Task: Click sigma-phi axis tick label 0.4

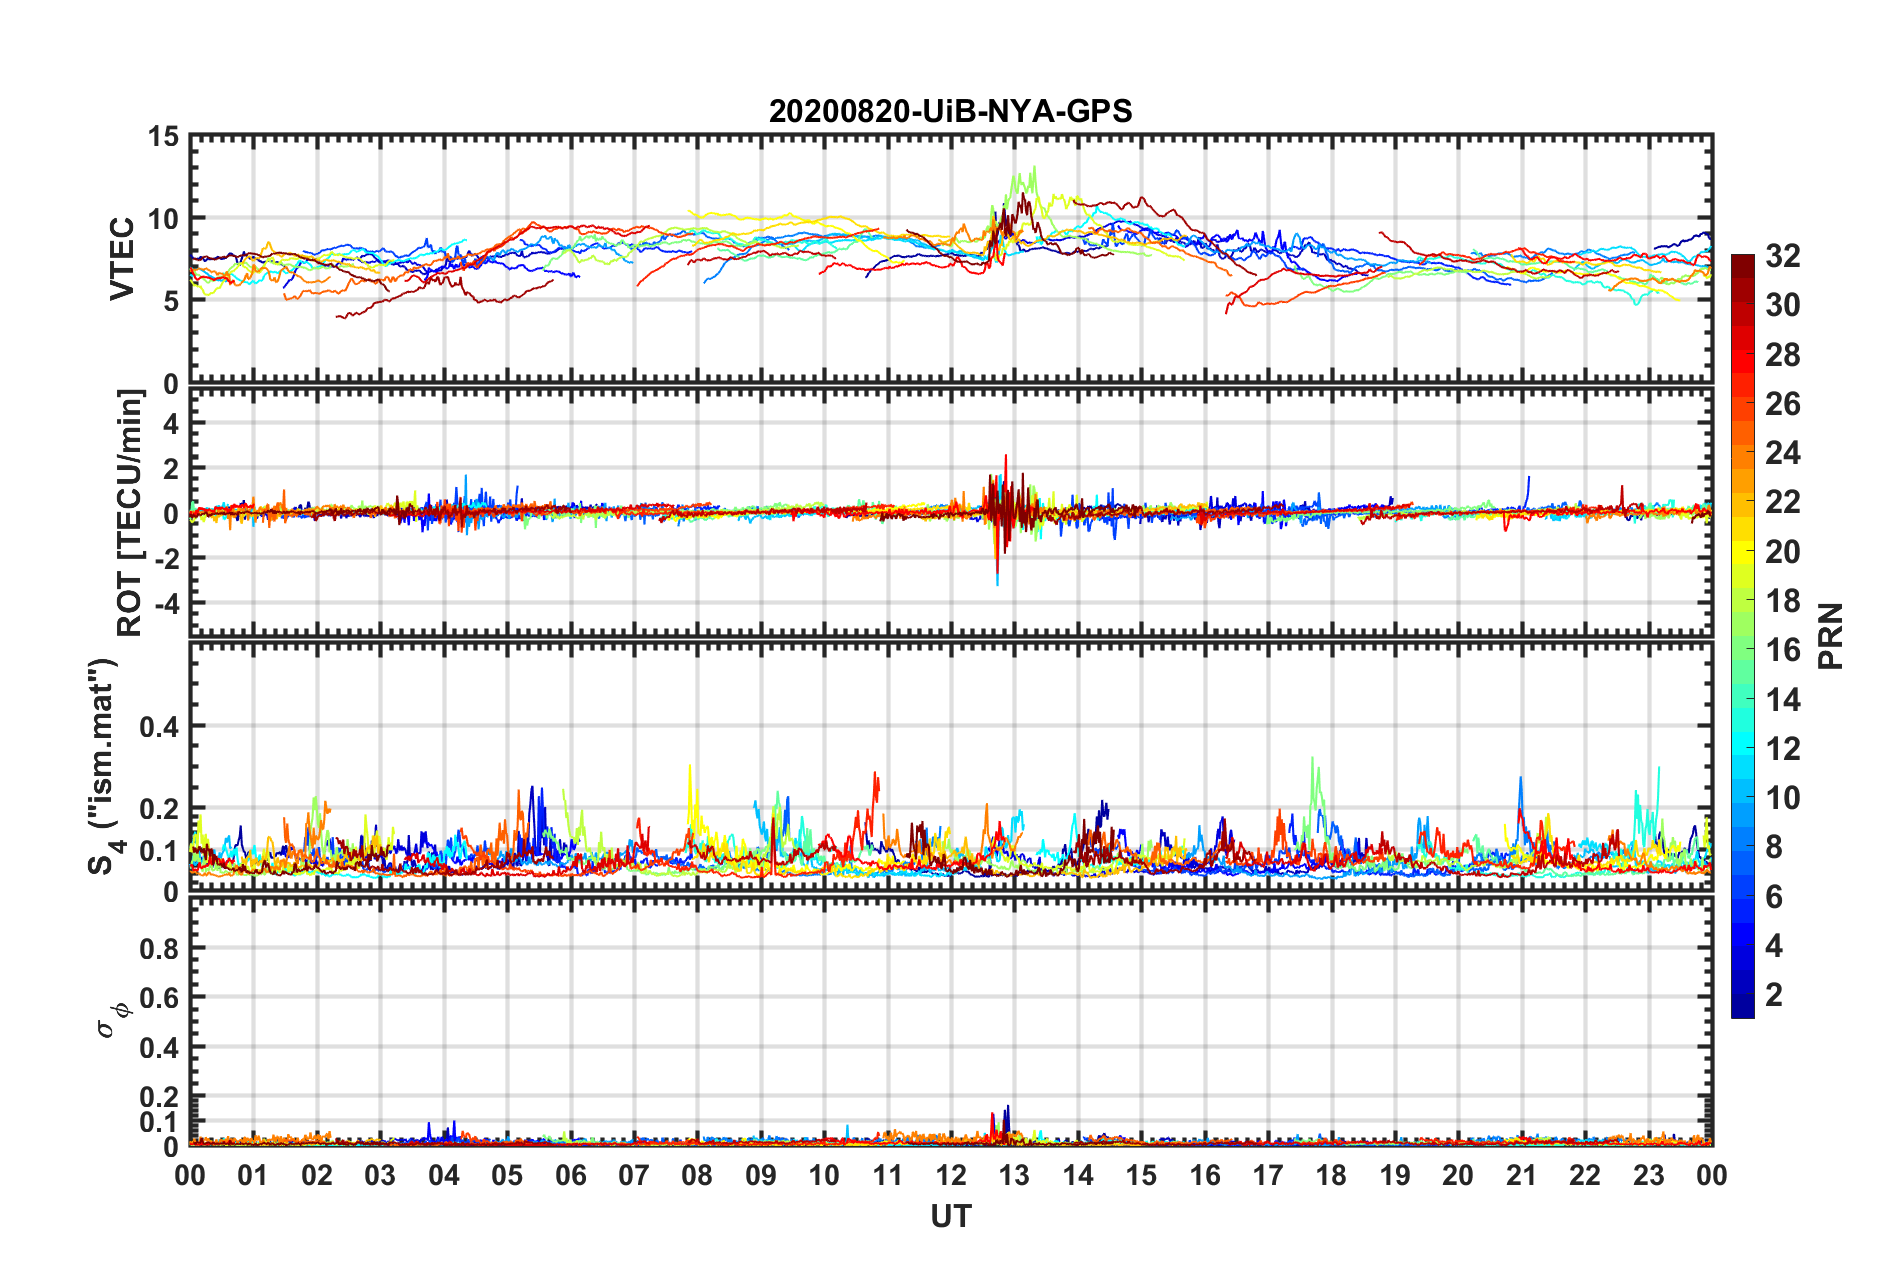Action: coord(159,1048)
